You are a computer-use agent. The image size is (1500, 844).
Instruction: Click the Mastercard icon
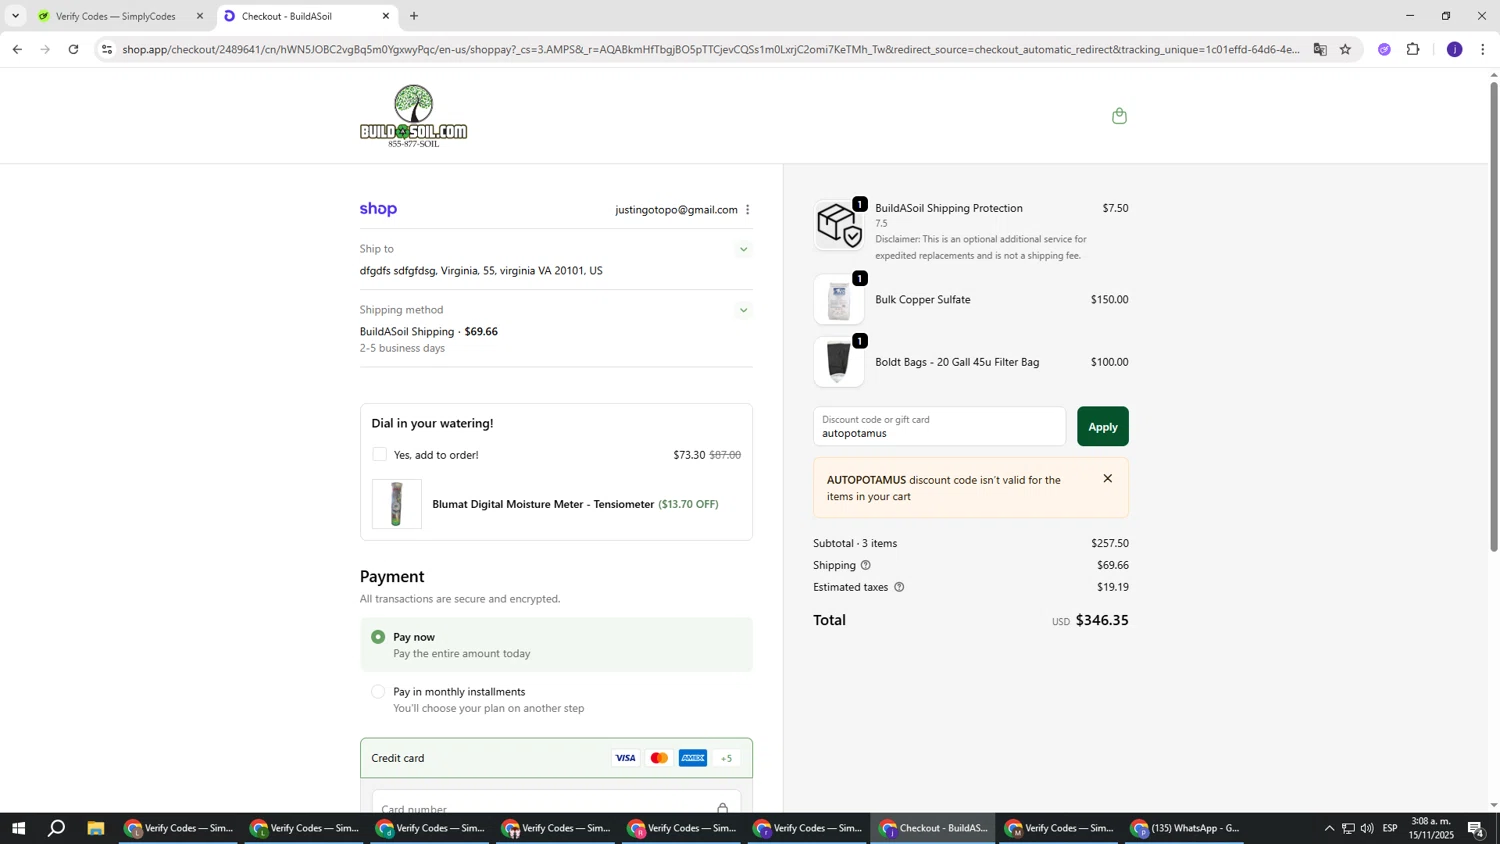pyautogui.click(x=659, y=758)
